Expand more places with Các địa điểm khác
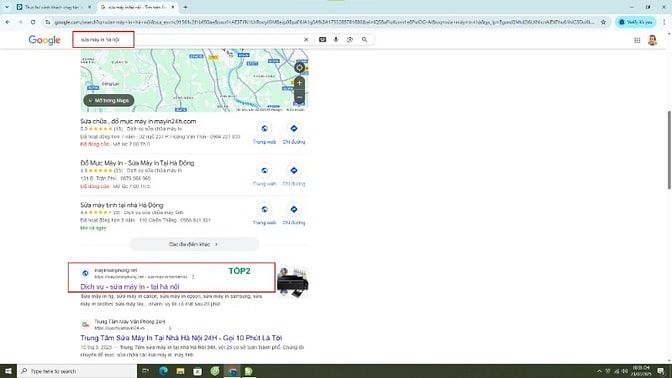This screenshot has width=672, height=378. (x=194, y=244)
